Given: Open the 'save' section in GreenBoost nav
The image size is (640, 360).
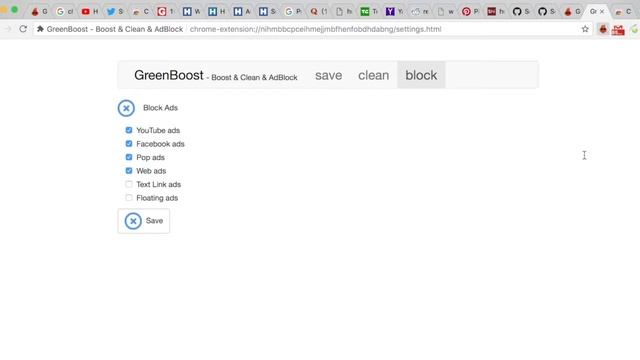Looking at the screenshot, I should point(329,75).
